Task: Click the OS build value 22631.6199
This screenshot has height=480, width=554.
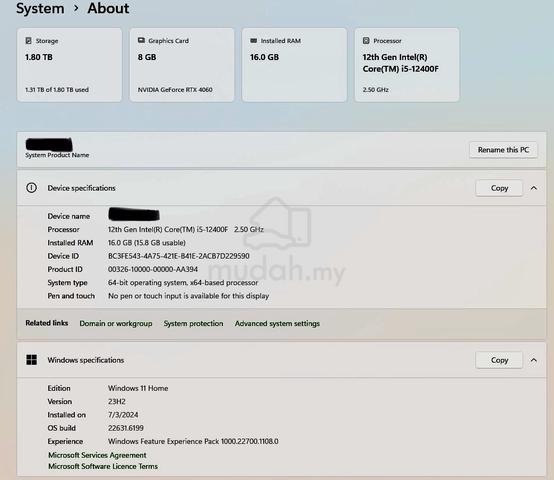Action: pyautogui.click(x=126, y=428)
